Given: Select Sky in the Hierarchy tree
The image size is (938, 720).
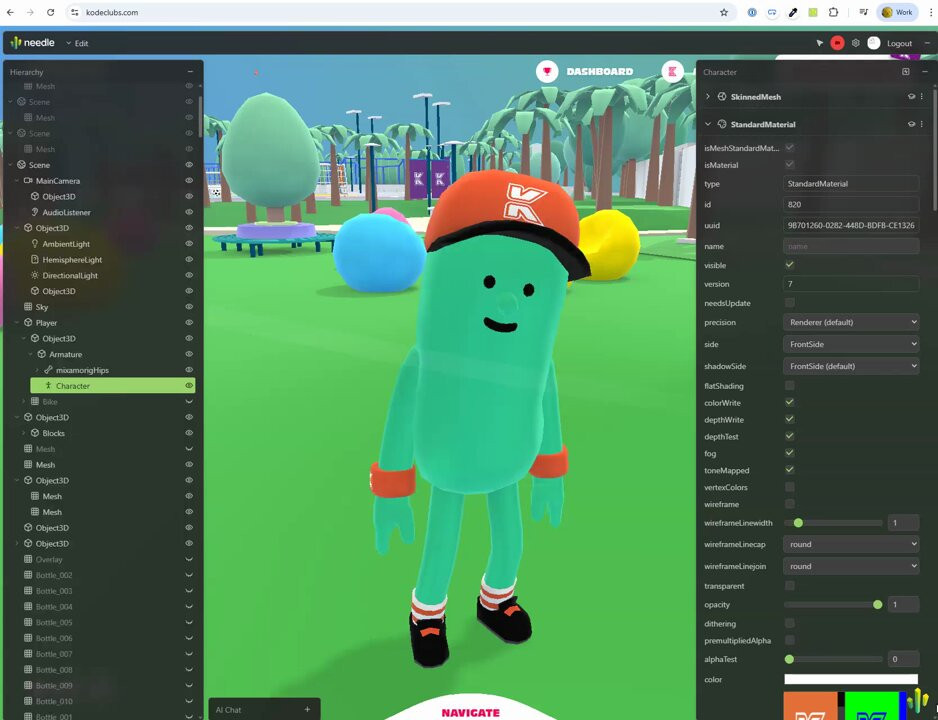Looking at the screenshot, I should click(42, 307).
